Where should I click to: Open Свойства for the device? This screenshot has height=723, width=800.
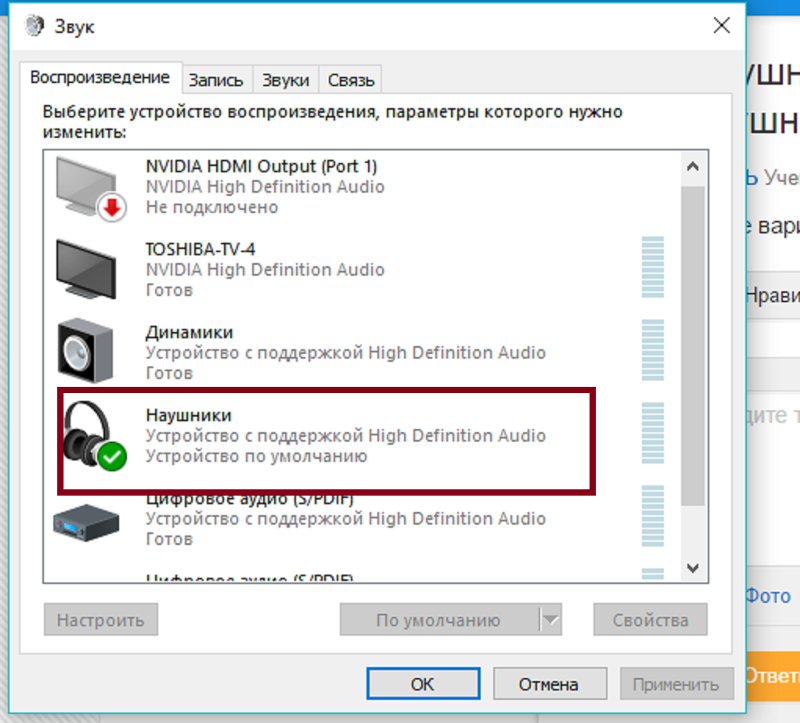coord(651,620)
